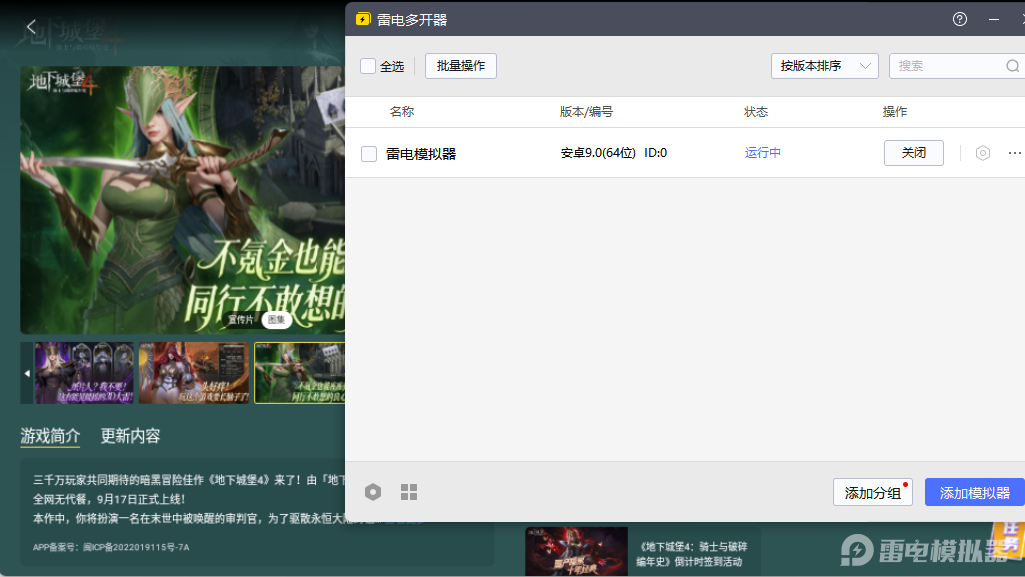Image resolution: width=1025 pixels, height=577 pixels.
Task: Open the 批量操作 batch operations menu
Action: (x=461, y=66)
